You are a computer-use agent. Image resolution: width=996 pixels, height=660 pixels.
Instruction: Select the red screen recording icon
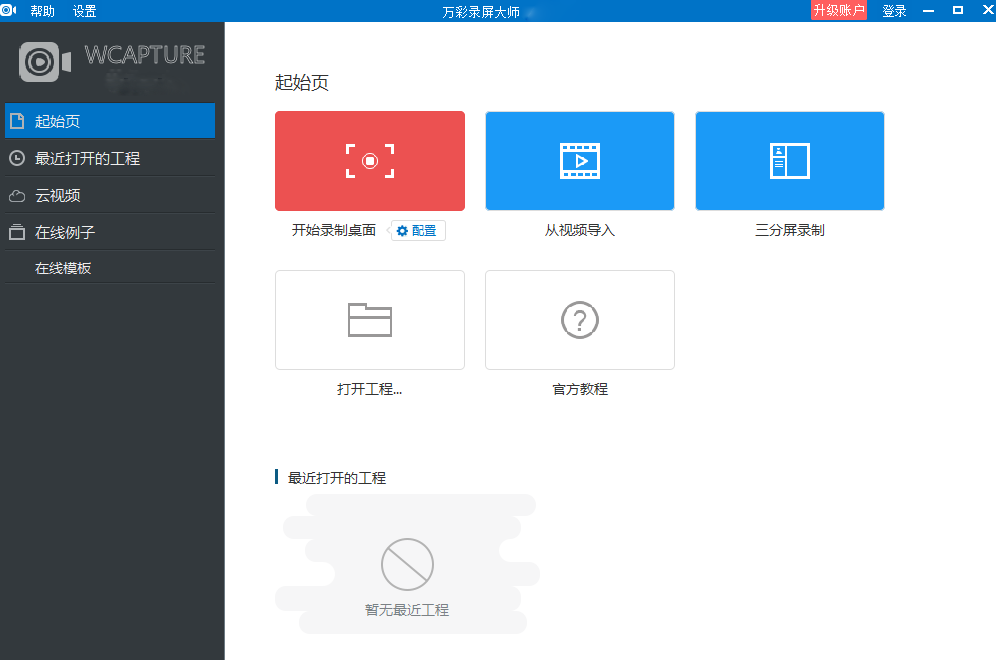(x=369, y=160)
